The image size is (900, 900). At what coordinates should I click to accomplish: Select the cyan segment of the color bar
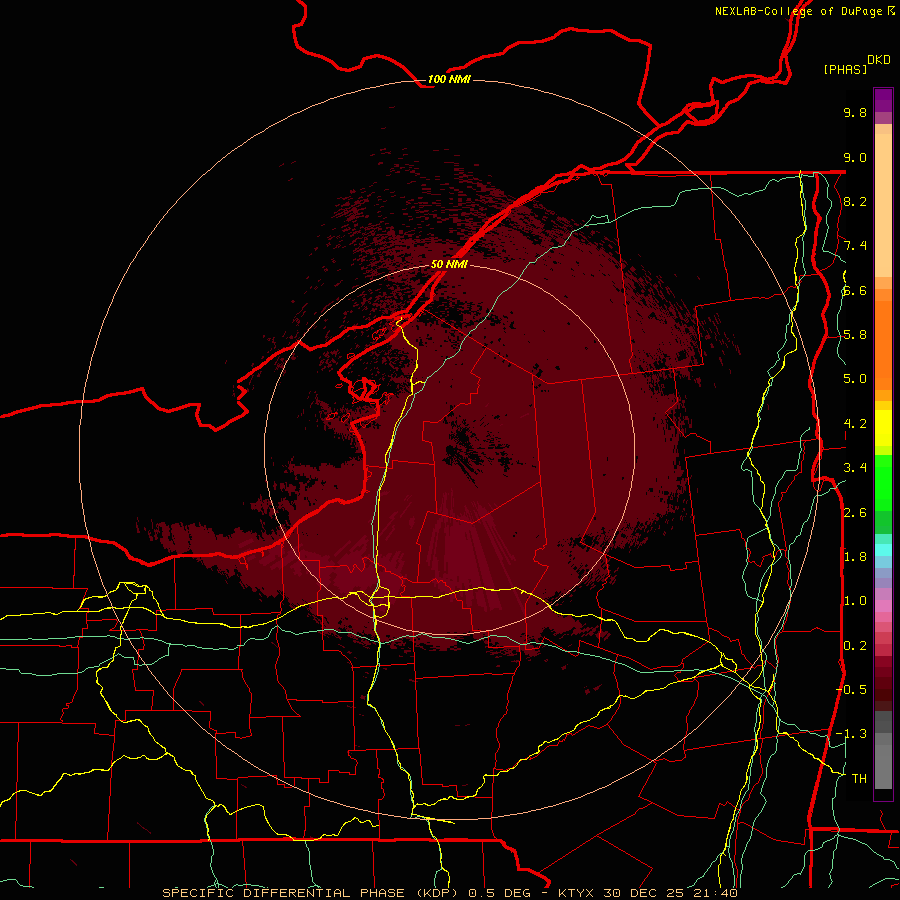(883, 550)
